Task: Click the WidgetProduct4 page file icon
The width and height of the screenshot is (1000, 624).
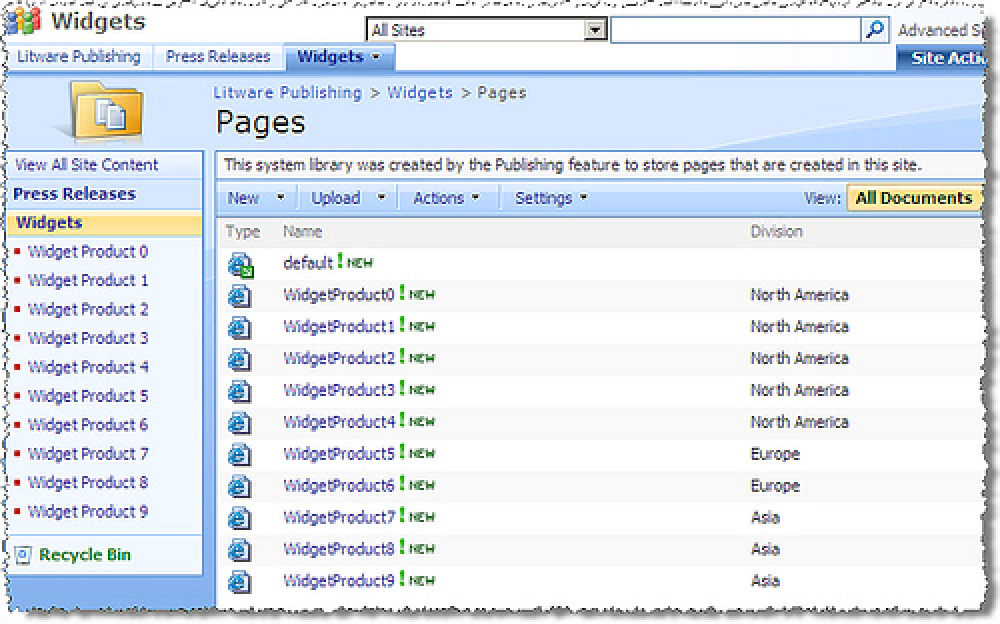Action: click(x=240, y=423)
